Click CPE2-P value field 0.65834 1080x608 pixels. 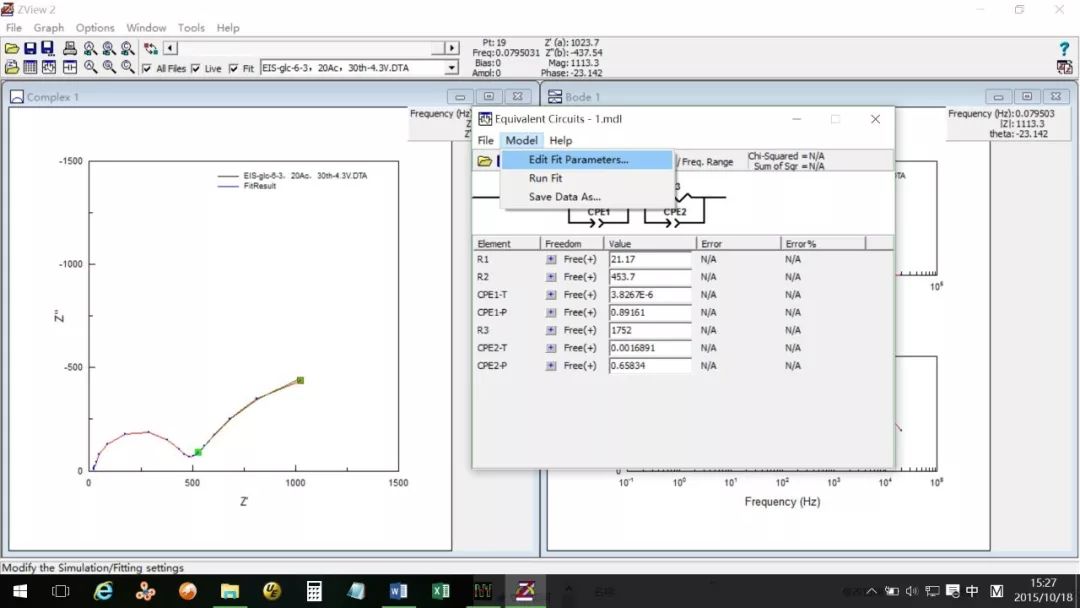pyautogui.click(x=650, y=366)
